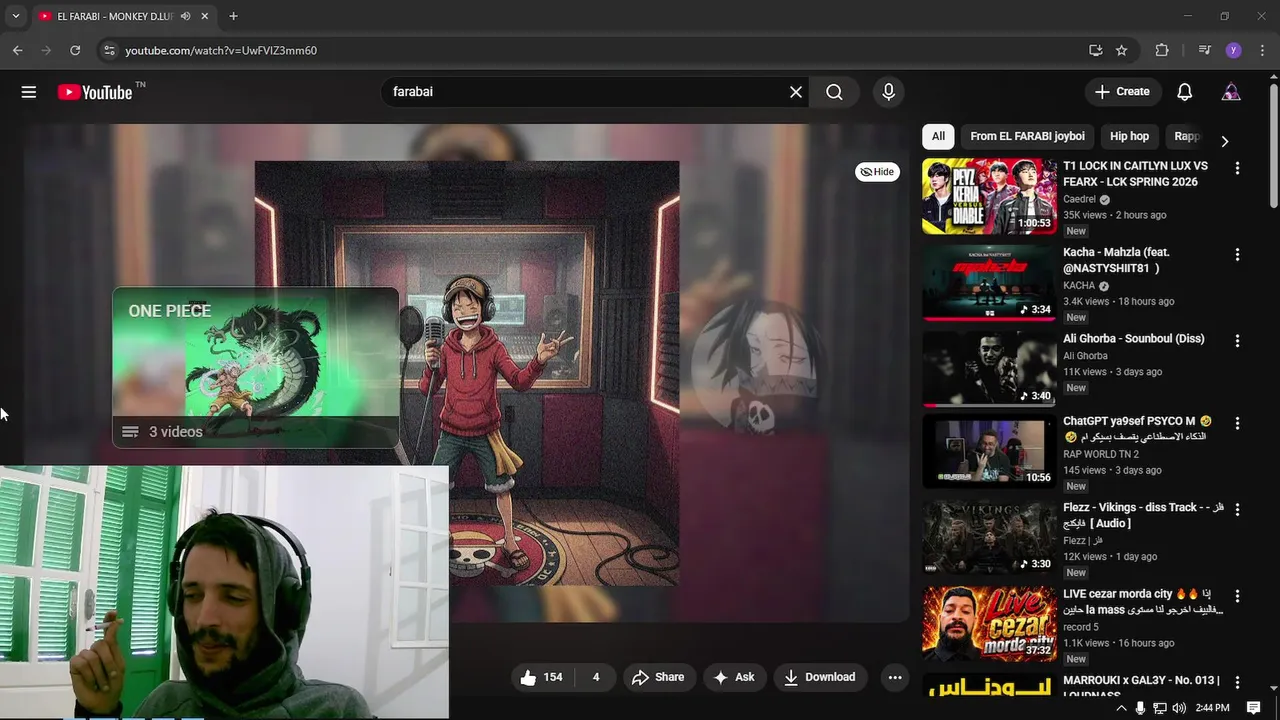
Task: Install YouTube app from address bar icon
Action: (x=1095, y=50)
